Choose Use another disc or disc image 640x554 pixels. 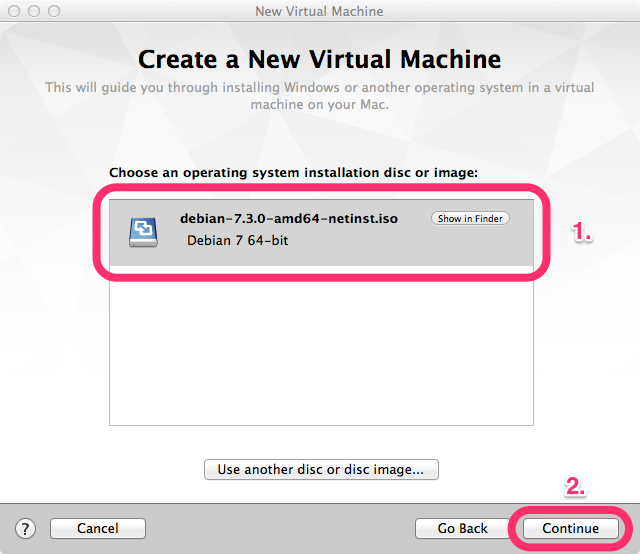point(321,469)
